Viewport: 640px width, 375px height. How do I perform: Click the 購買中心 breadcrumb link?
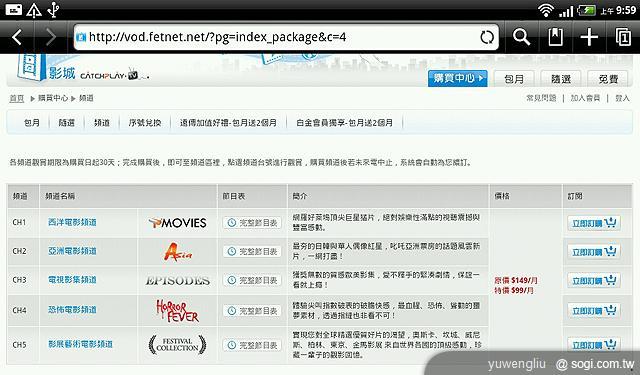click(53, 98)
